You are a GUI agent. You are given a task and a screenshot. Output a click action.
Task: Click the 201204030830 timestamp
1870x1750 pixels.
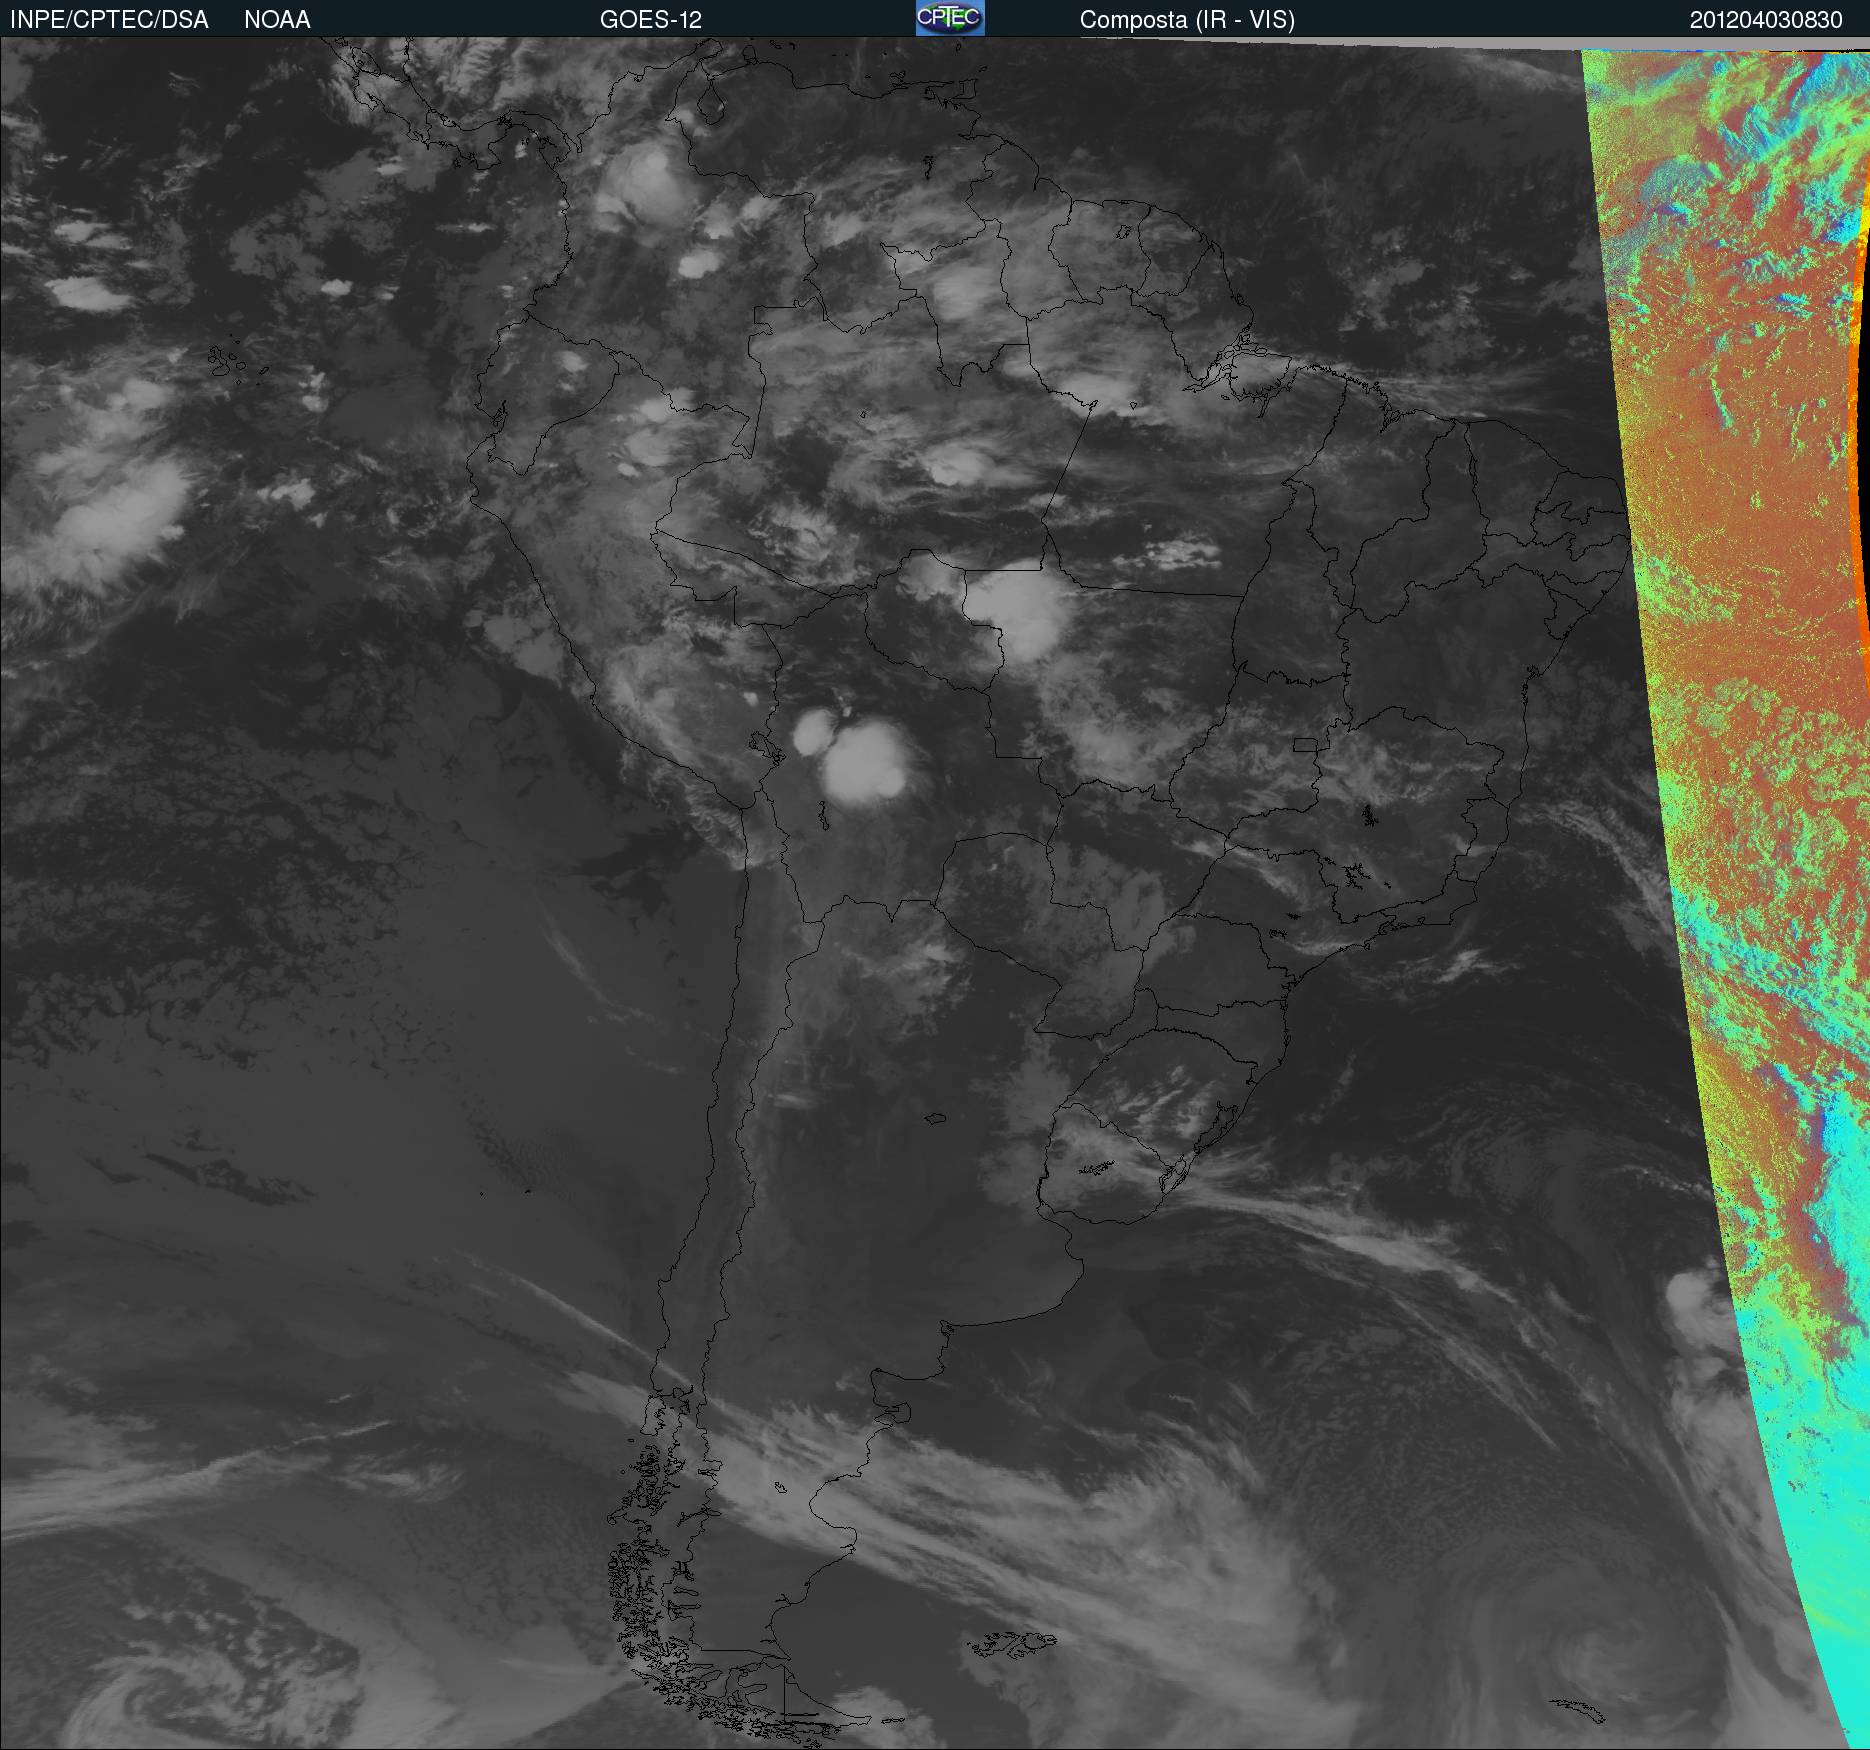1766,20
